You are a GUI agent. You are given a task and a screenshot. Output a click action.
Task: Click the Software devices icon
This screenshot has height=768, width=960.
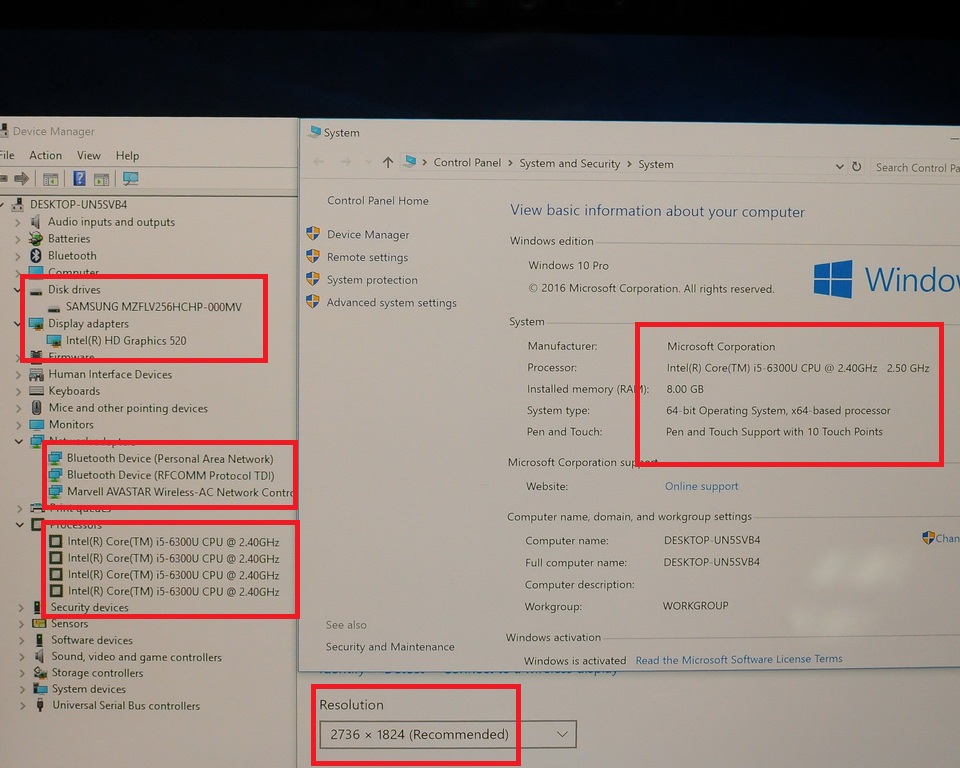pos(39,640)
